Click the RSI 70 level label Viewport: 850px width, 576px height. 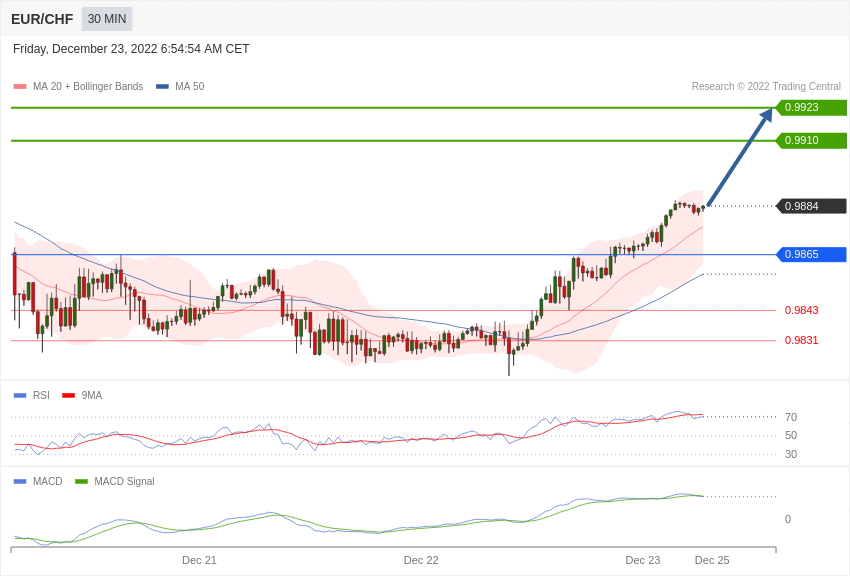tap(790, 417)
